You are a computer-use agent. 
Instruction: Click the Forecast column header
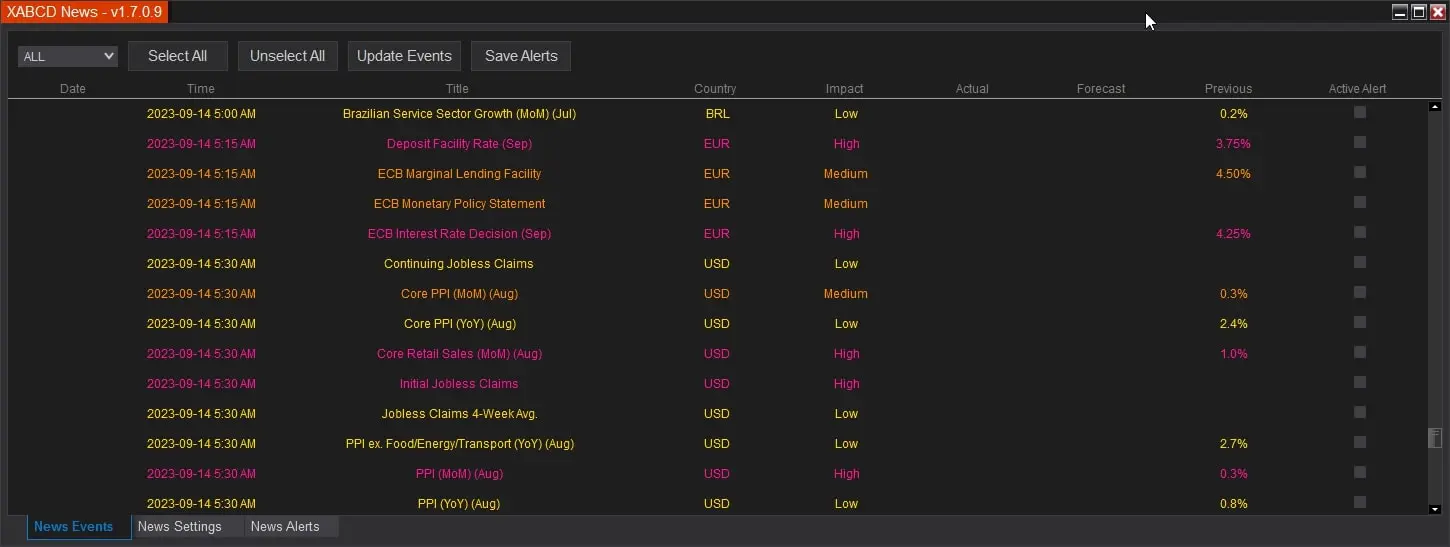(x=1101, y=89)
